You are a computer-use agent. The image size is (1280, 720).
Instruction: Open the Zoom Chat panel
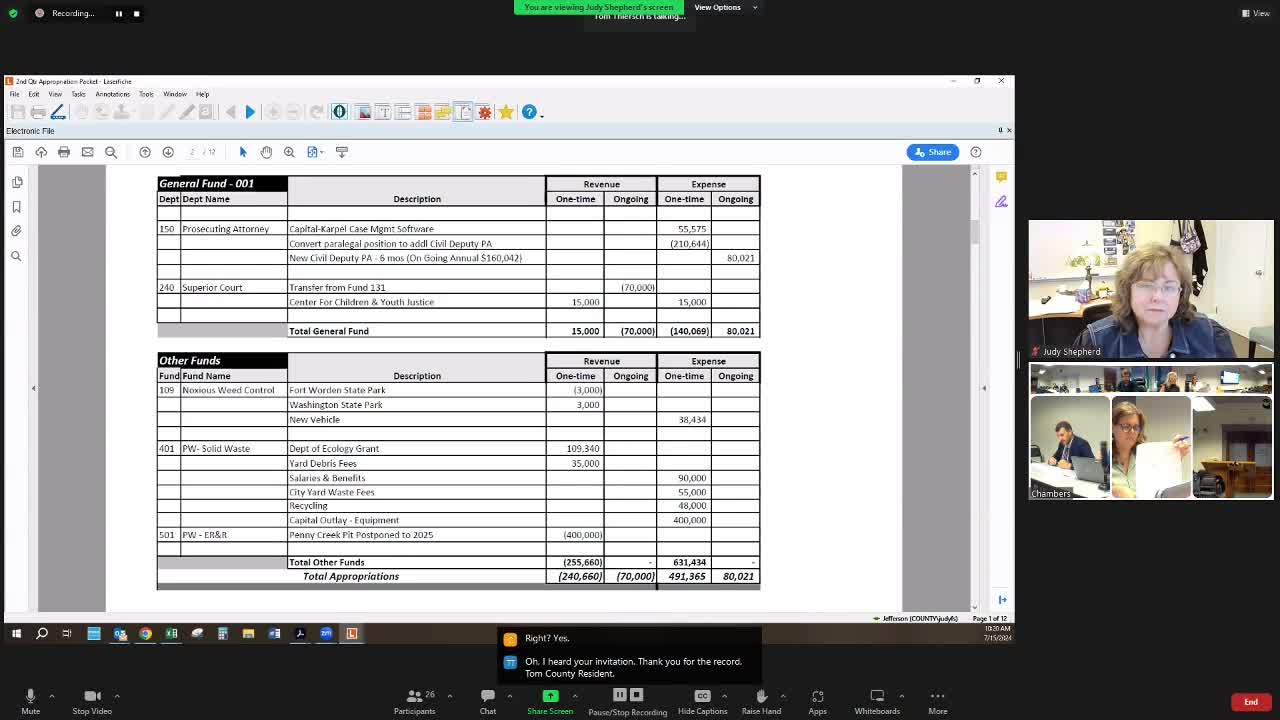click(487, 700)
